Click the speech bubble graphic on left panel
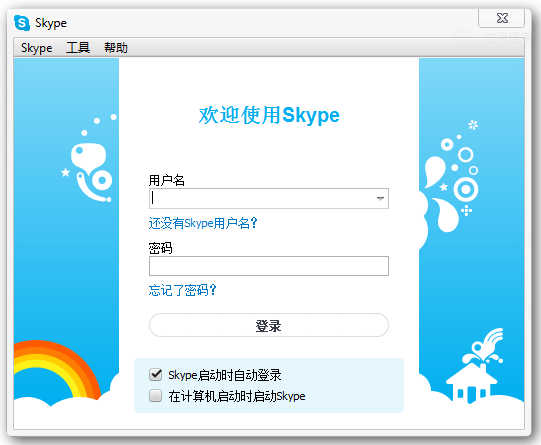 pos(88,156)
